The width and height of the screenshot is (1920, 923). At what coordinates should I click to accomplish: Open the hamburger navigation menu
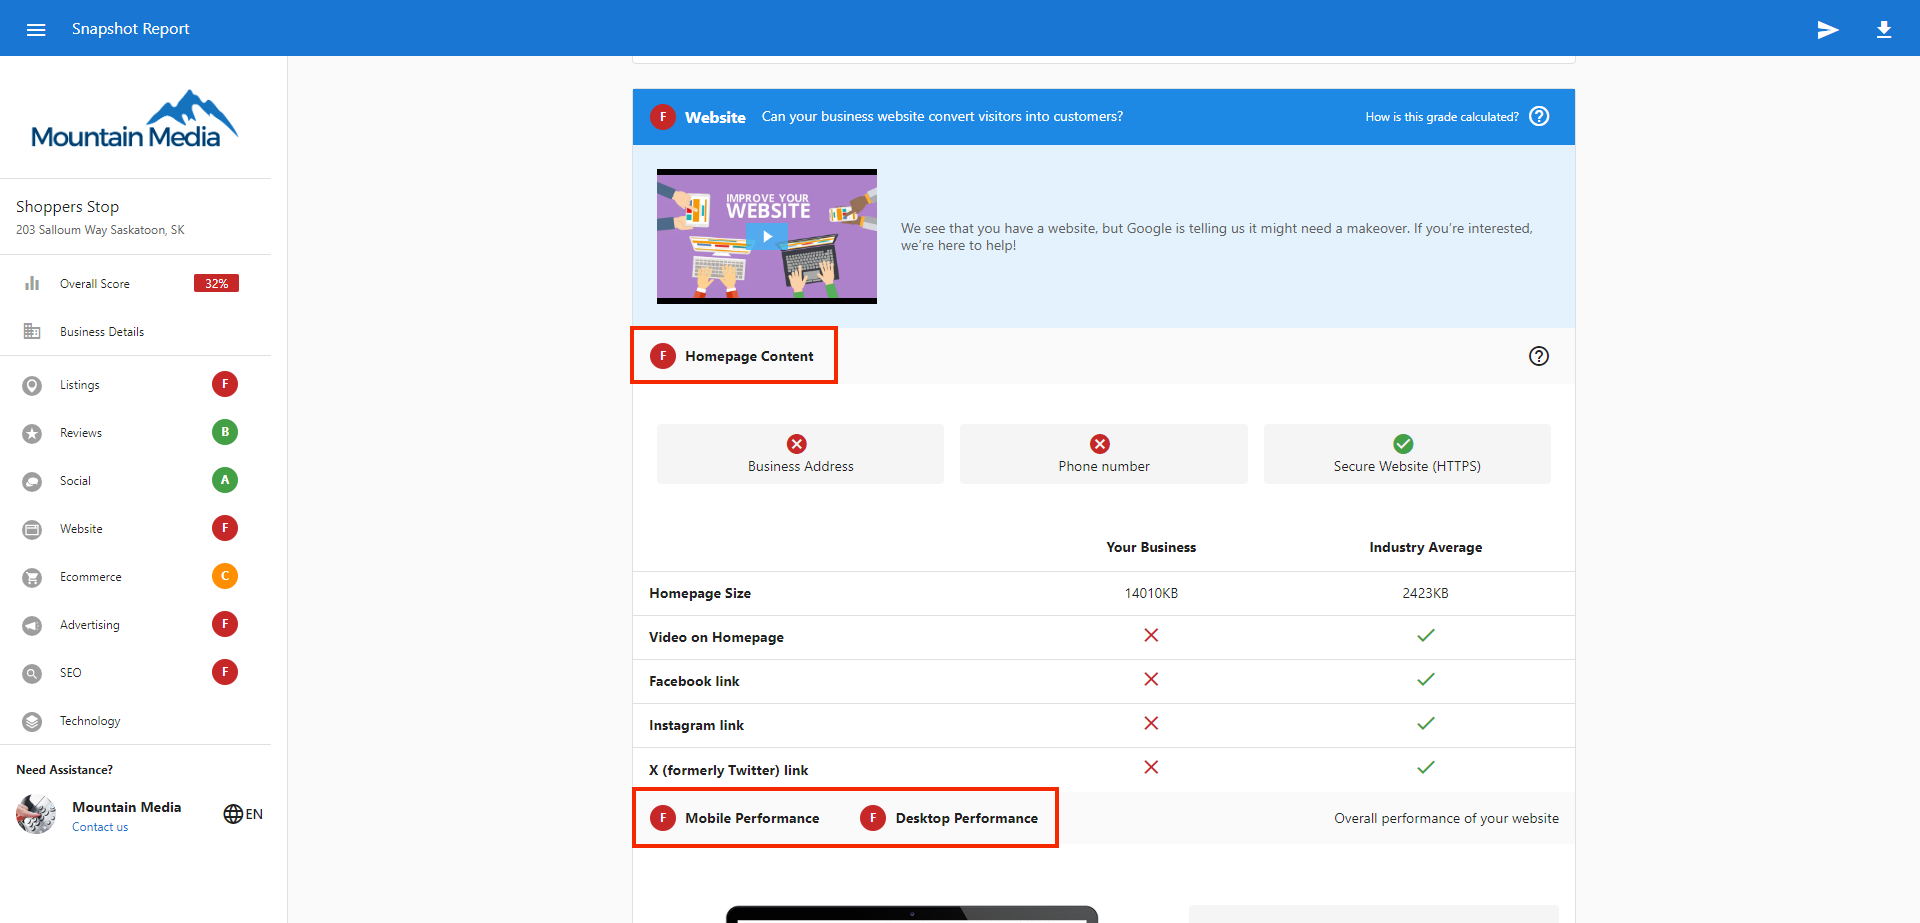pos(36,29)
